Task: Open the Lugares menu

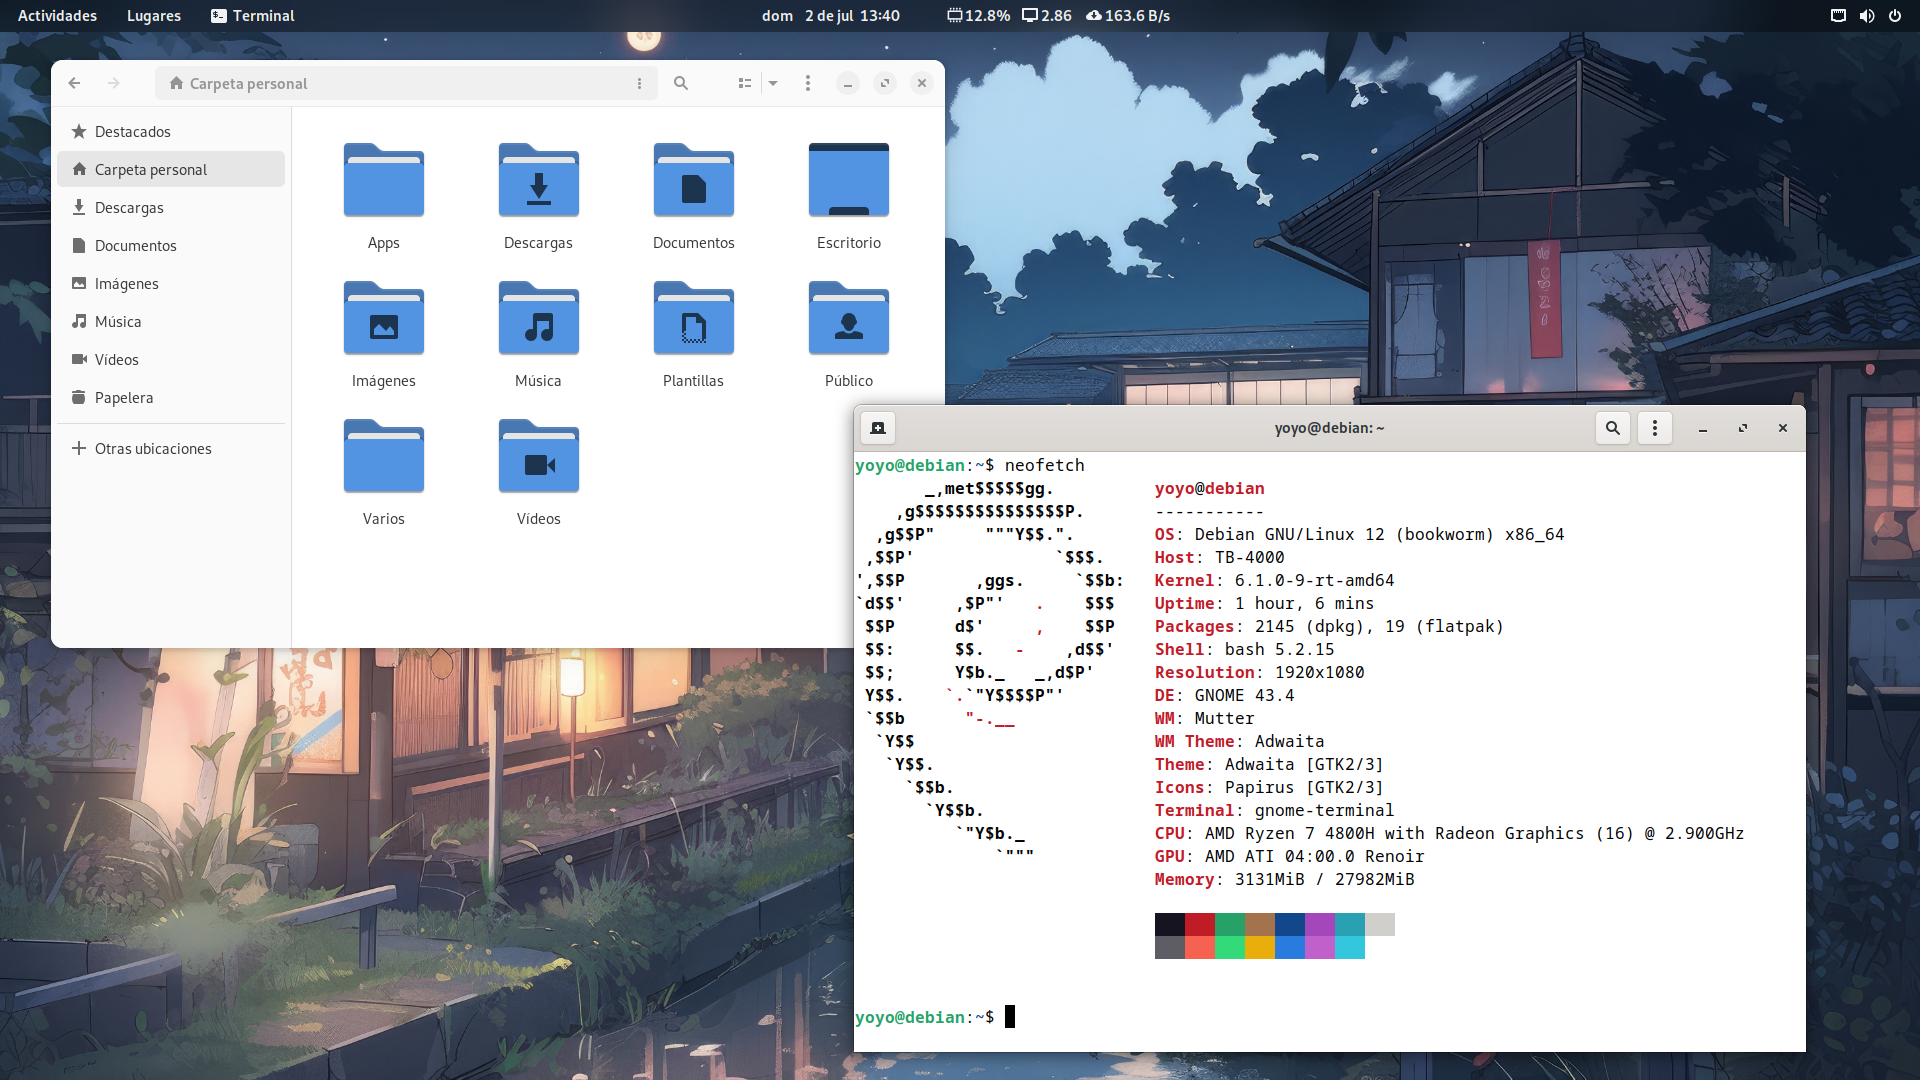Action: click(153, 16)
